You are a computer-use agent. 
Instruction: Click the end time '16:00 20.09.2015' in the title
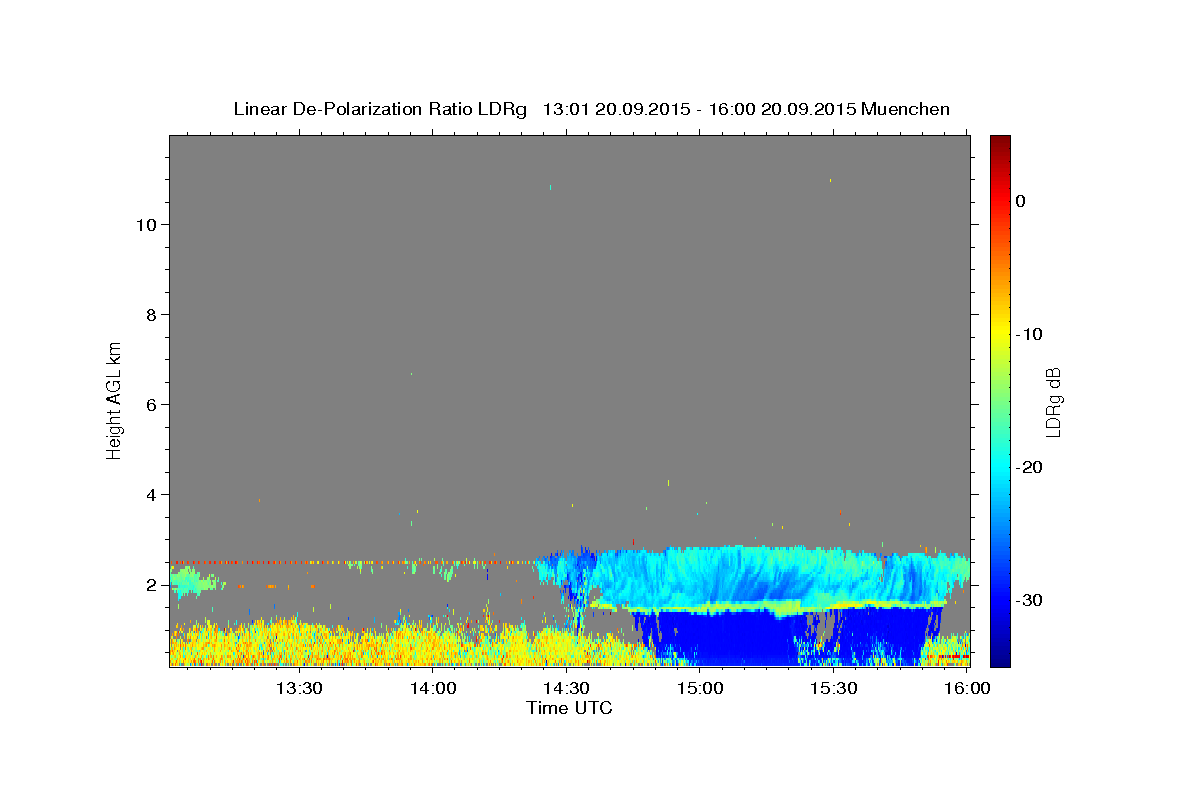(780, 109)
